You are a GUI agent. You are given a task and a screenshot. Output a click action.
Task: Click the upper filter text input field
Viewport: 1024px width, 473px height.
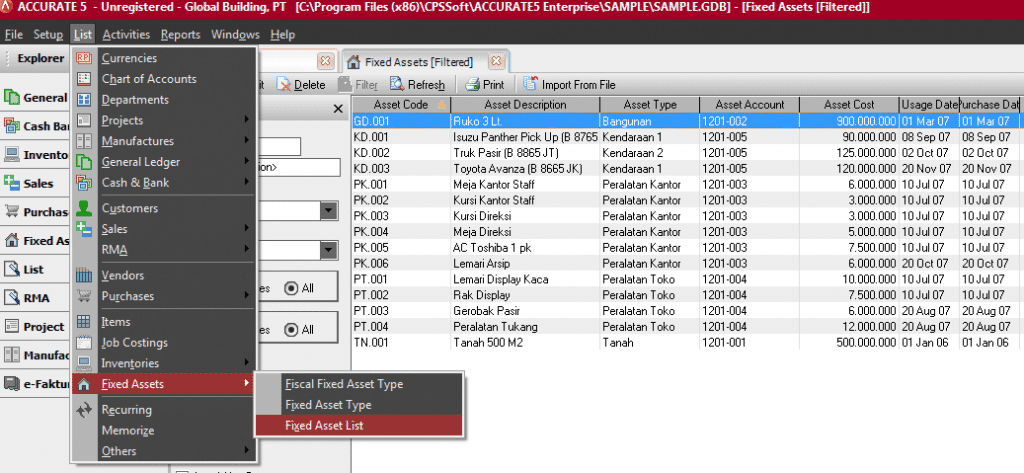[x=280, y=147]
